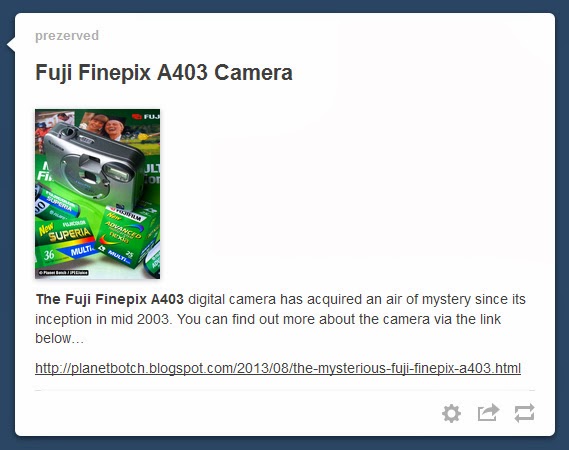Select the 'New Superia' film box in image
This screenshot has height=450, width=569.
[65, 241]
